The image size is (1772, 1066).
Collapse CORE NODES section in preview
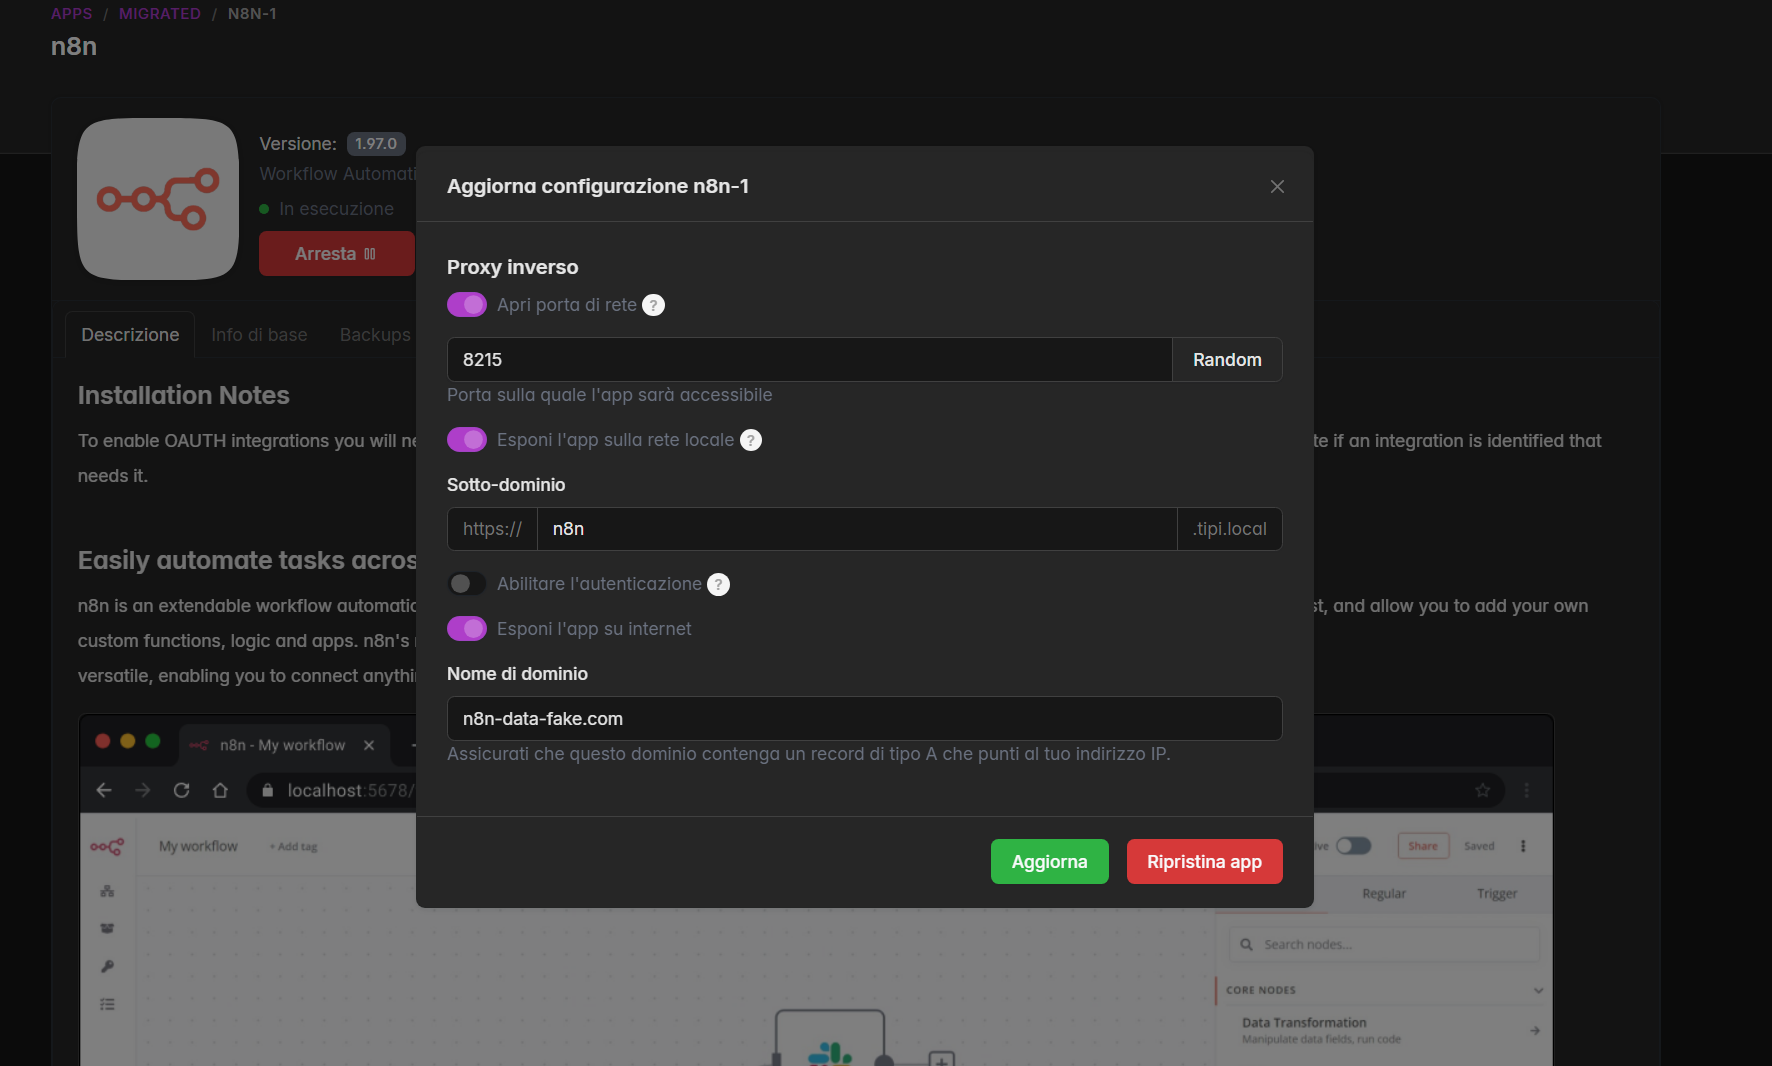tap(1538, 990)
